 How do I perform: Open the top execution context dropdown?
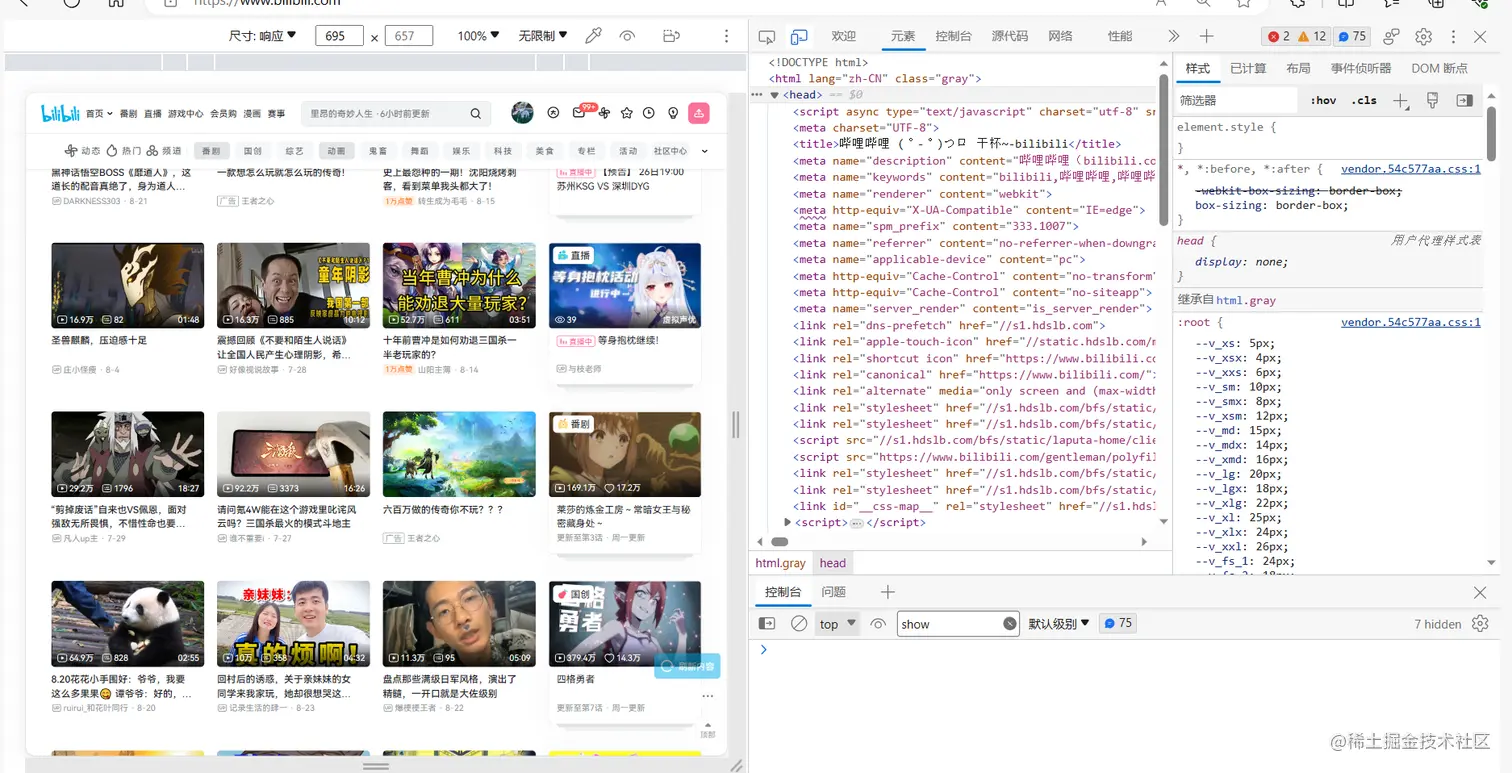pos(838,624)
